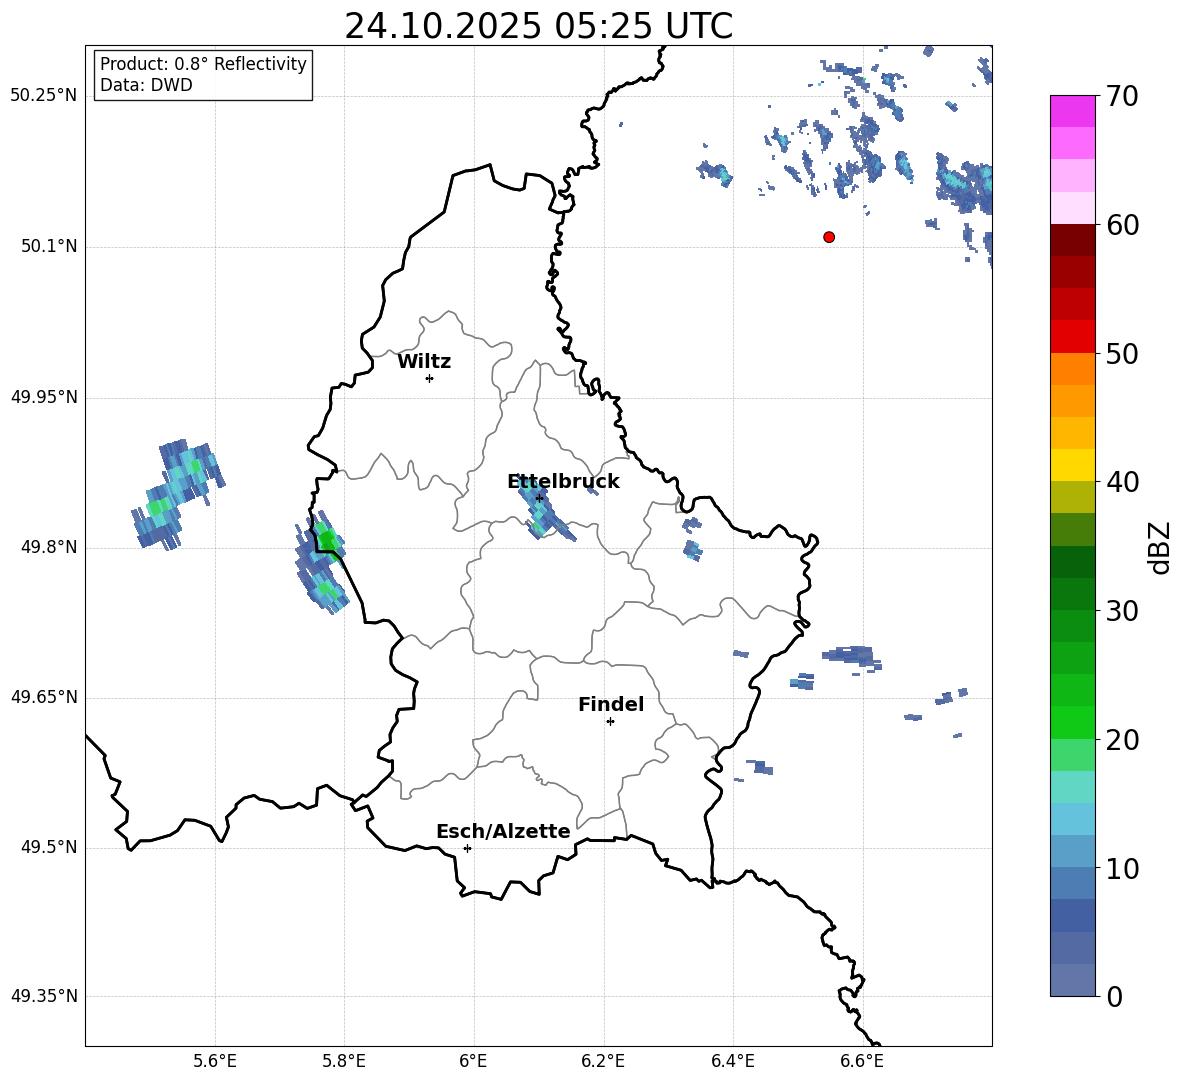Click the green echo on Luxembourg's western border
1184x1081 pixels.
322,562
